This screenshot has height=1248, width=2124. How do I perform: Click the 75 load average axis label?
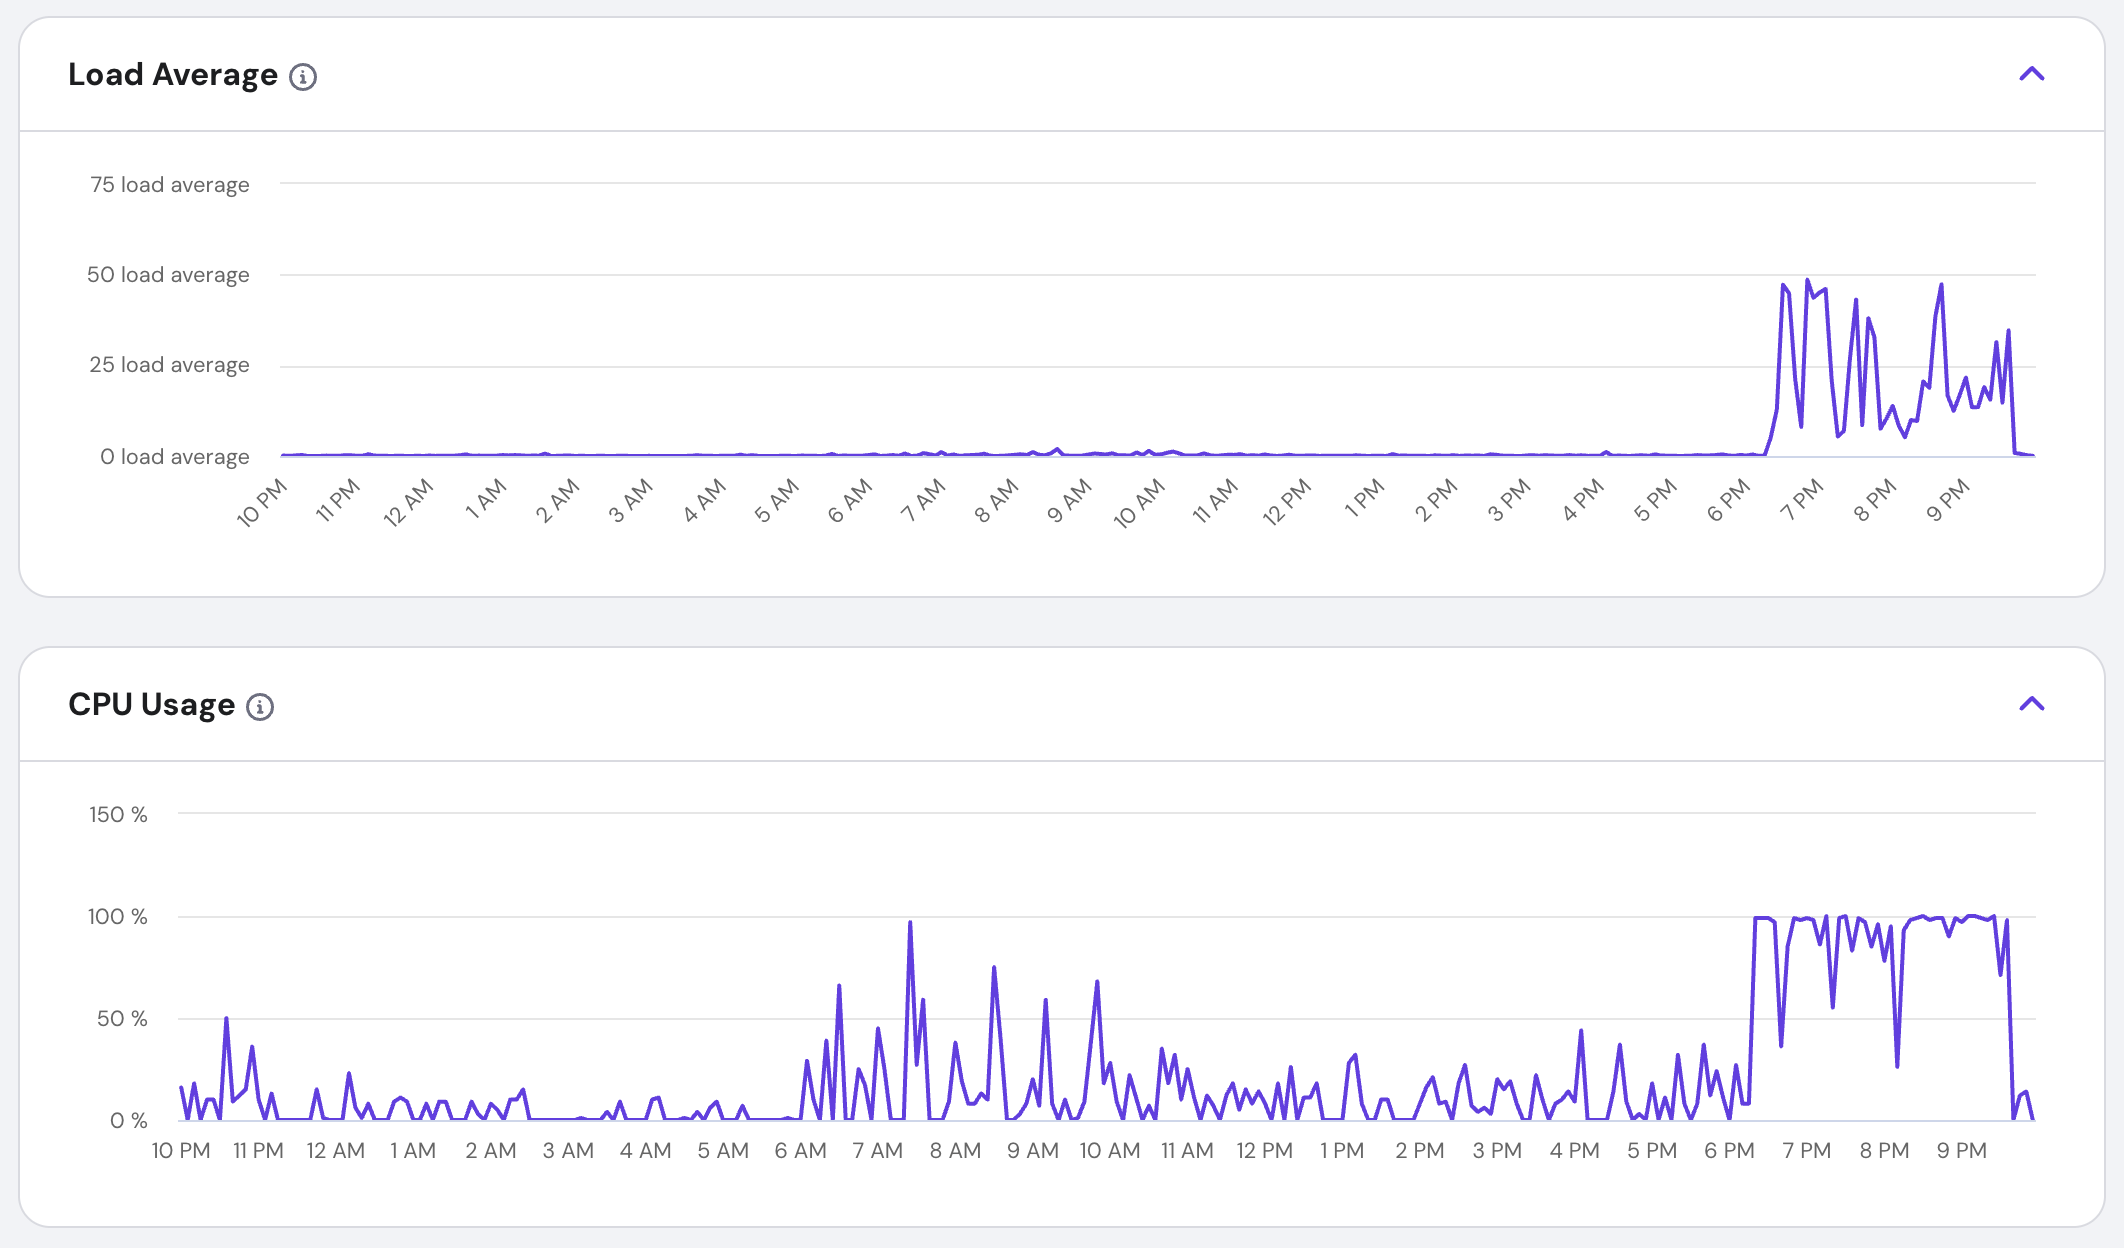(169, 185)
